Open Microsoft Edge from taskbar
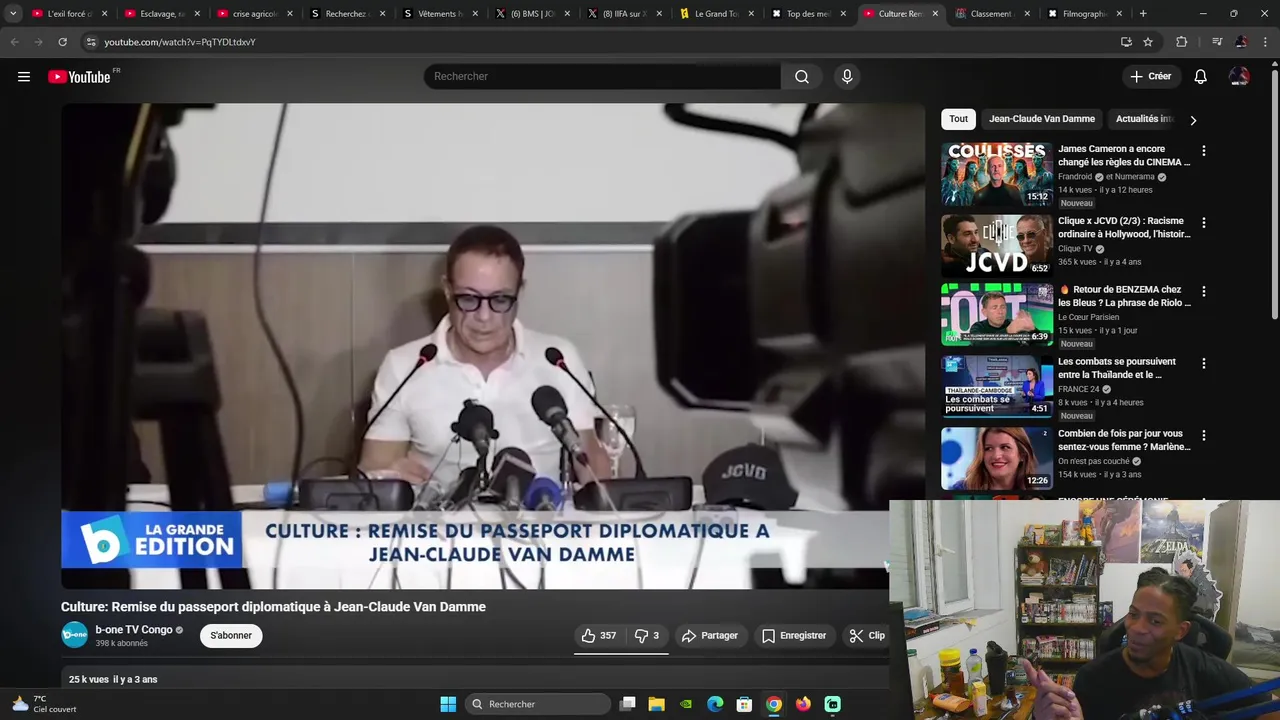Image resolution: width=1280 pixels, height=720 pixels. [x=715, y=704]
